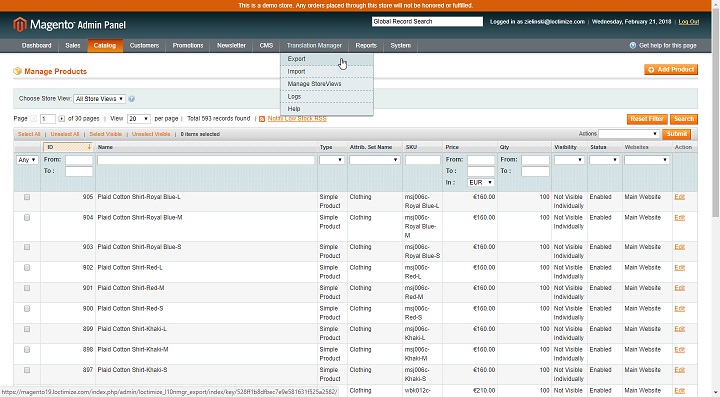Open the Any selection filter dropdown
720x397 pixels.
click(27, 160)
